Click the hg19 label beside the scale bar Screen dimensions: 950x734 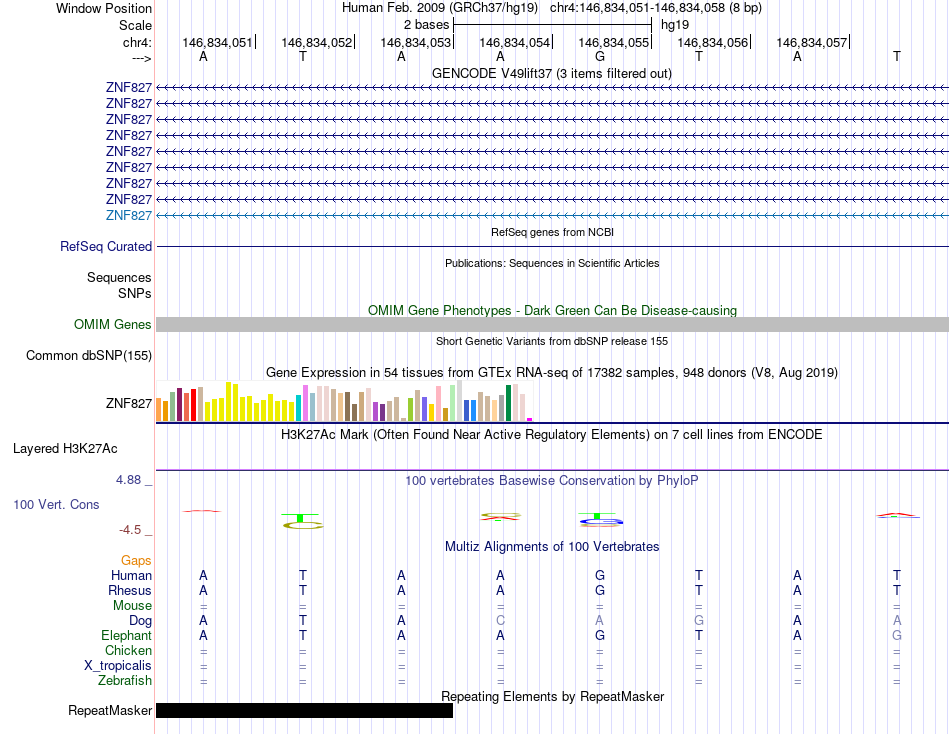[675, 25]
